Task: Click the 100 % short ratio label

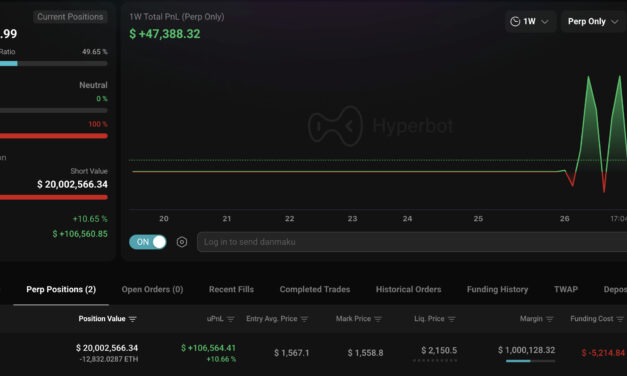Action: 98,124
